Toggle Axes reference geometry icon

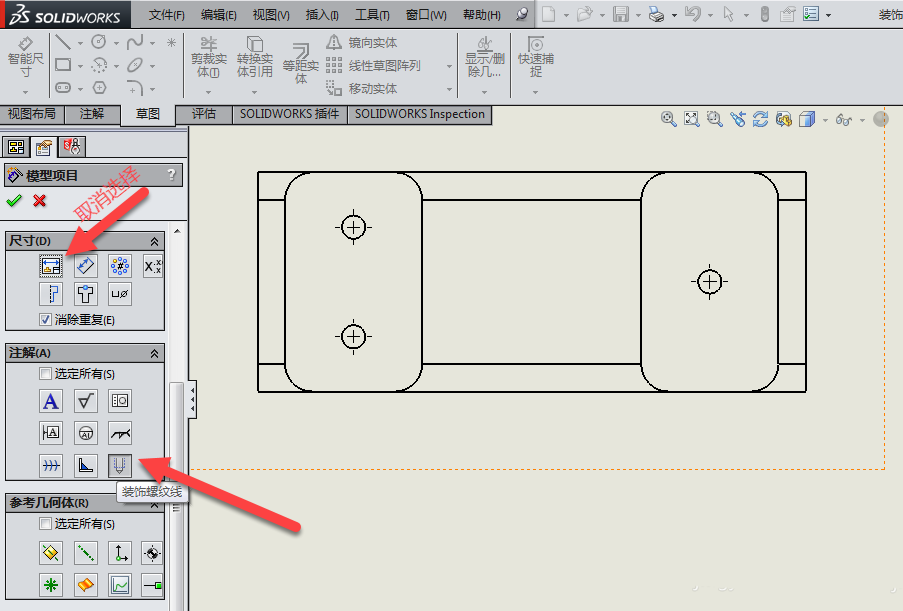85,553
